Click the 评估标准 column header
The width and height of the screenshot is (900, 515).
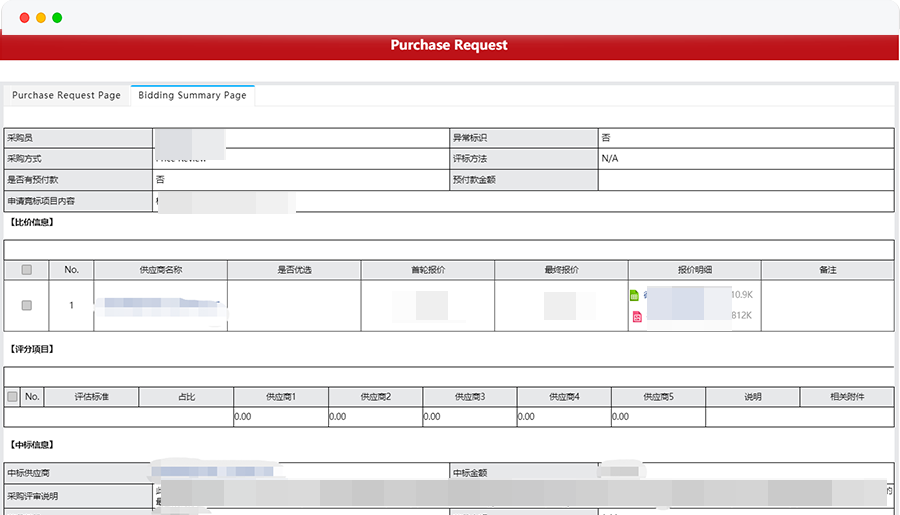coord(91,397)
